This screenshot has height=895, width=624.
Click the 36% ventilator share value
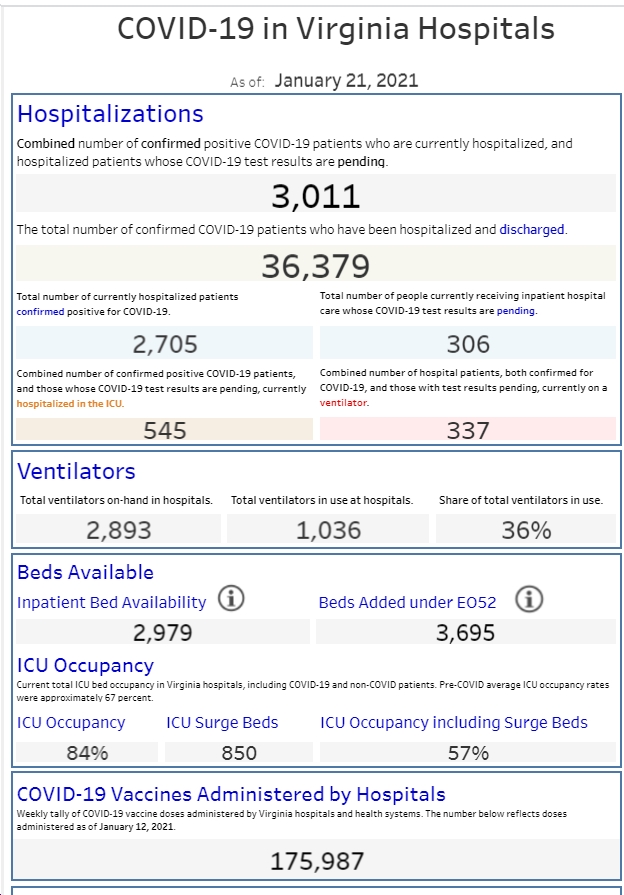click(526, 530)
